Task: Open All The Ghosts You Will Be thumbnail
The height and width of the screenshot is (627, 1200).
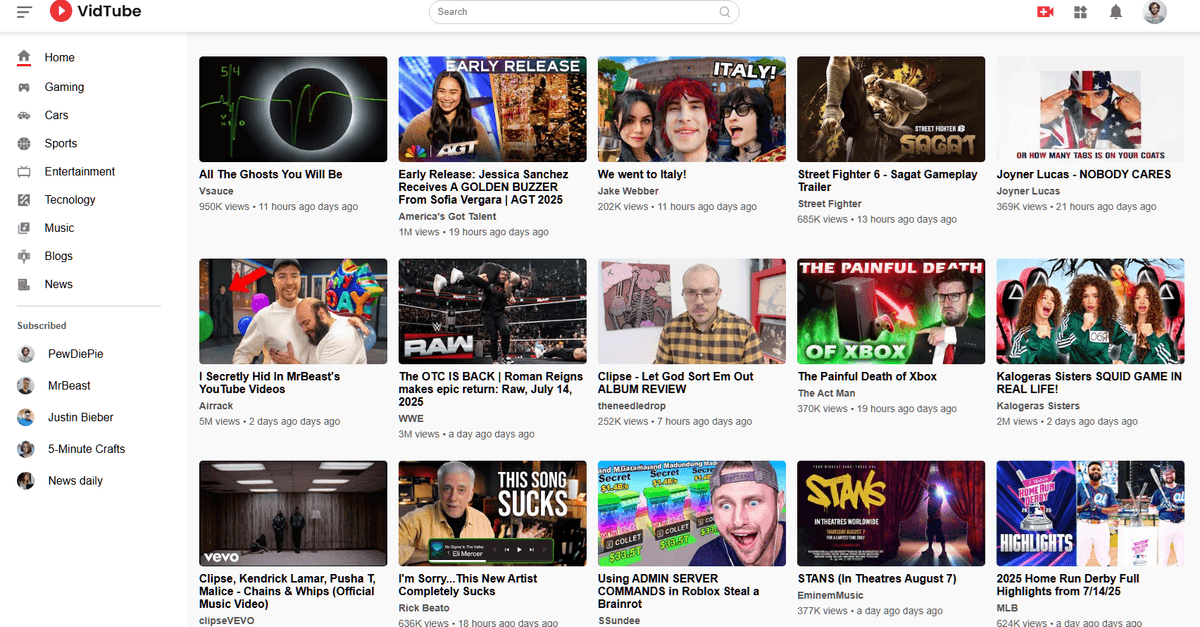Action: pyautogui.click(x=293, y=109)
